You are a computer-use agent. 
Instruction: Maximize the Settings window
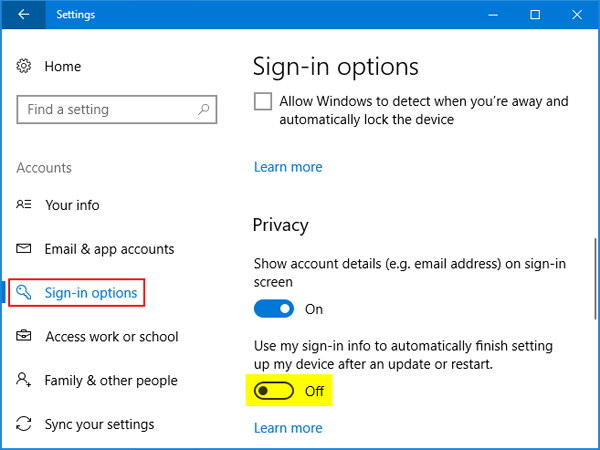(x=535, y=15)
